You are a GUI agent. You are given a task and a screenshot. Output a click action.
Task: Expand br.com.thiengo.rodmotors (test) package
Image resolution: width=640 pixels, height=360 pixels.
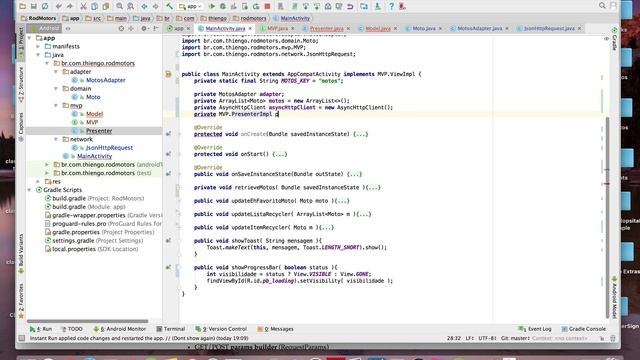coord(47,173)
